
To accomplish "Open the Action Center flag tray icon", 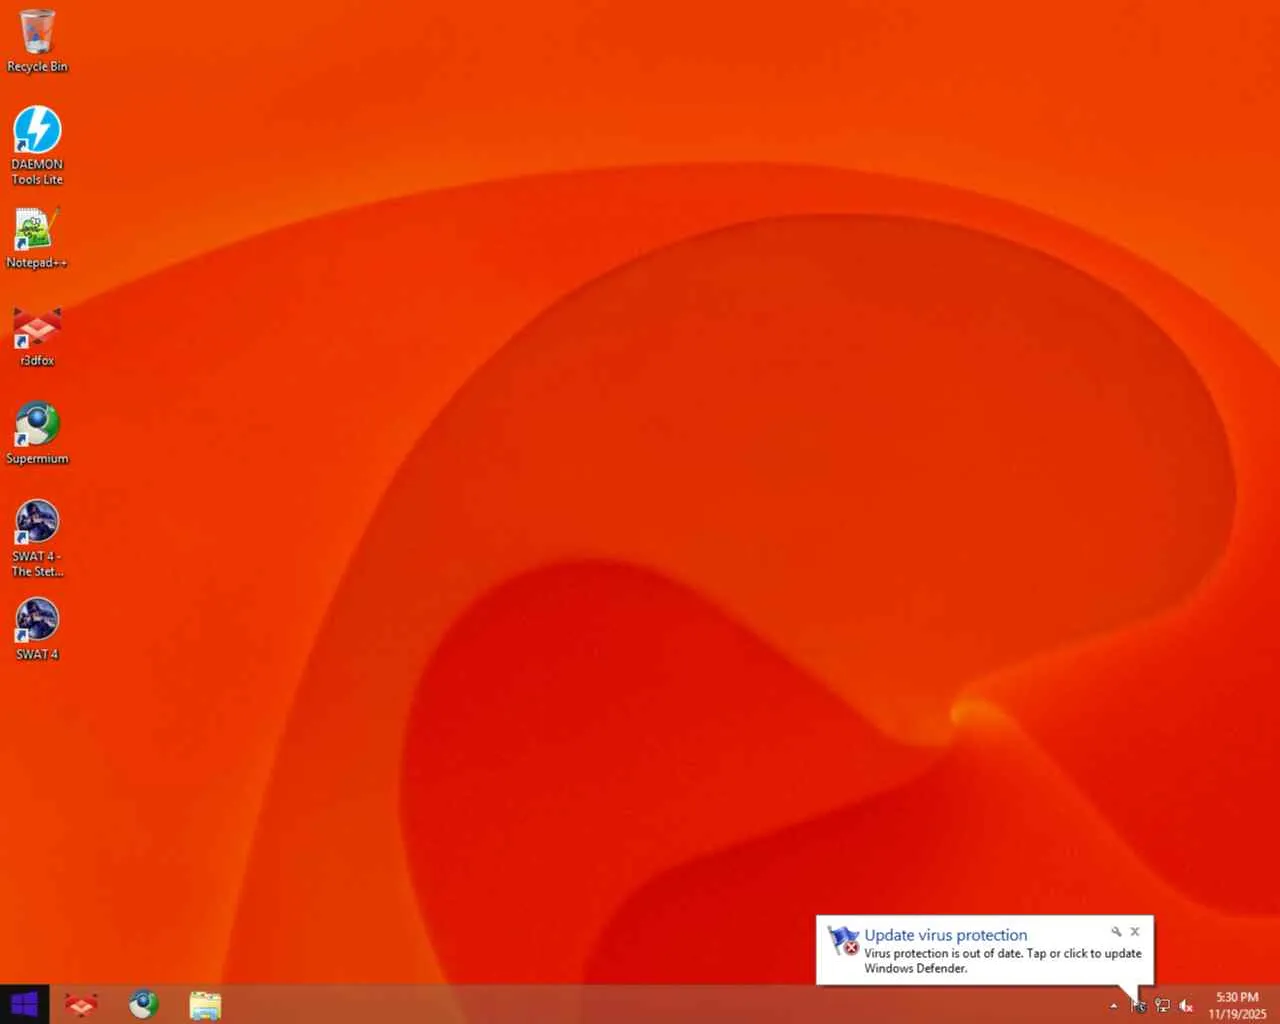I will [1138, 1005].
